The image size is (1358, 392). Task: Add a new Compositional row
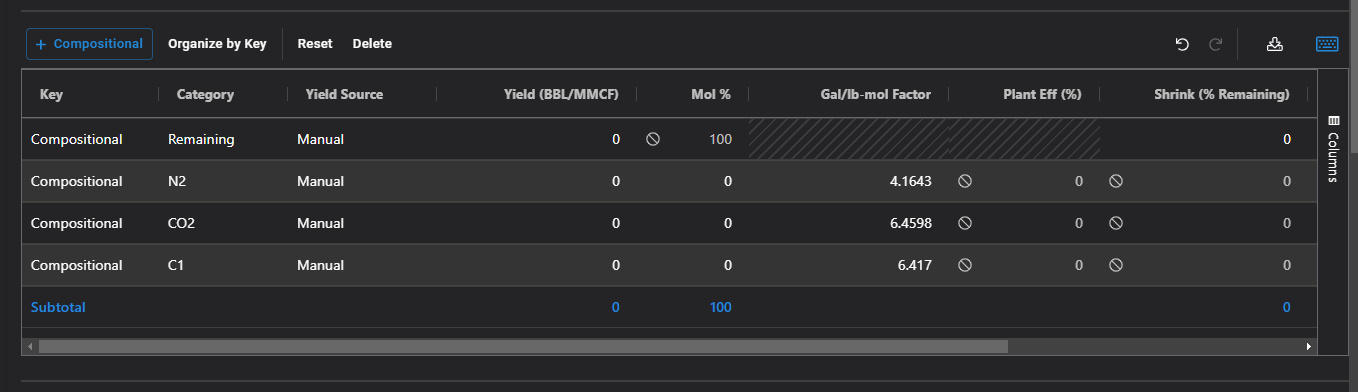click(89, 44)
